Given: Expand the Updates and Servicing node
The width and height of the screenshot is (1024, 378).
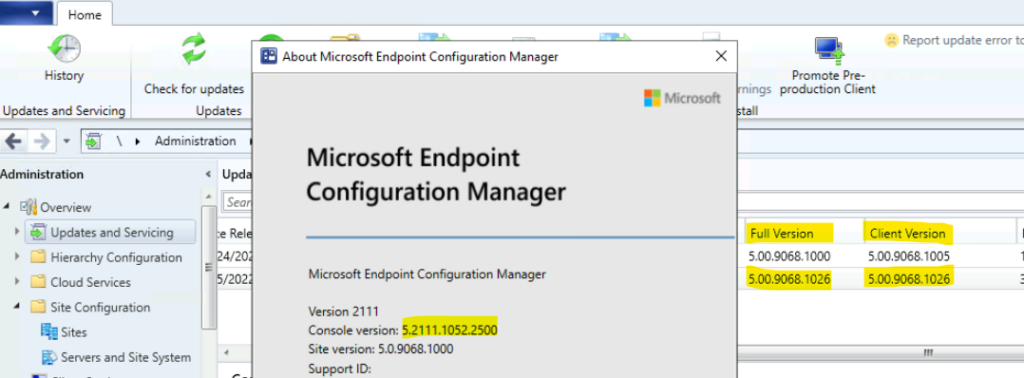Looking at the screenshot, I should (18, 232).
